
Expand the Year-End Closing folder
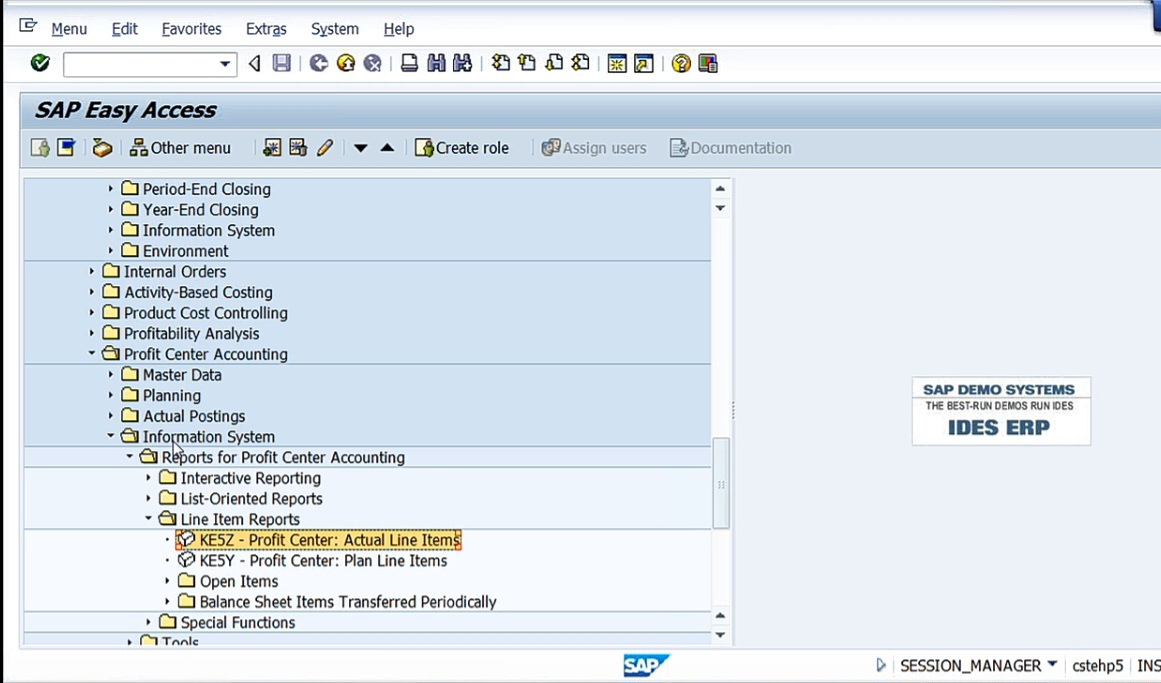[x=111, y=210]
